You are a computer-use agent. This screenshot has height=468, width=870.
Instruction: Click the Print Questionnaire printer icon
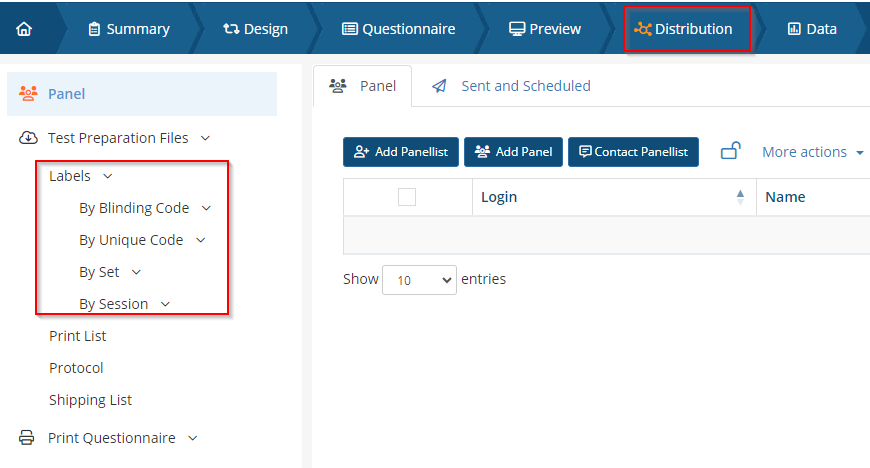[x=29, y=438]
